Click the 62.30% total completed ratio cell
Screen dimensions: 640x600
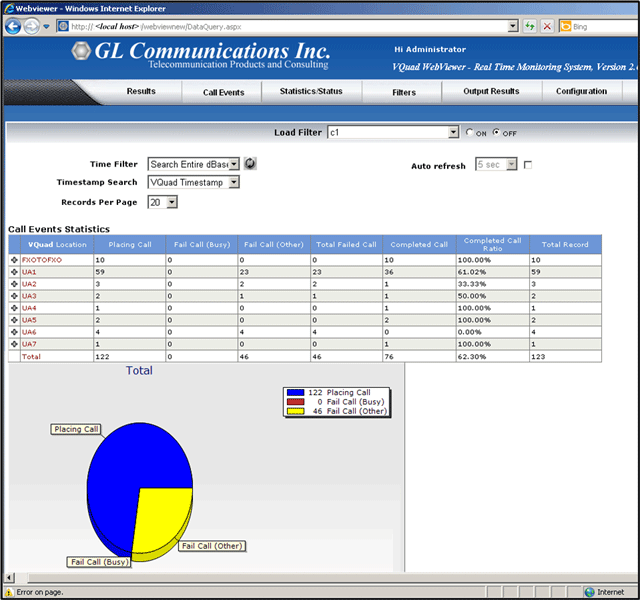coord(493,356)
